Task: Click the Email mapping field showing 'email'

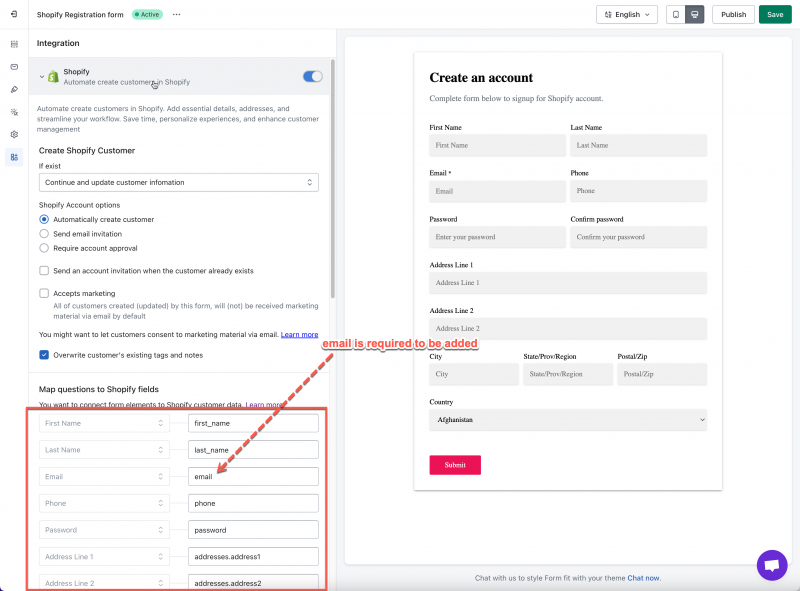Action: [253, 476]
